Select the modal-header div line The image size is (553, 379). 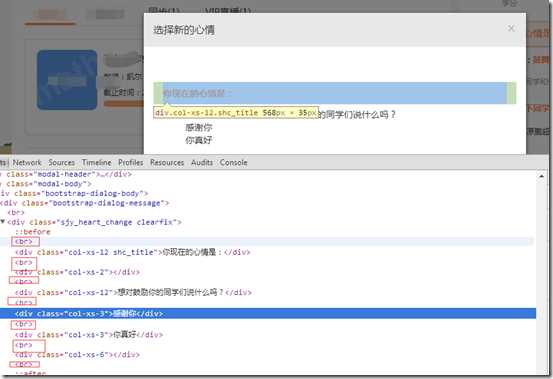(x=66, y=174)
